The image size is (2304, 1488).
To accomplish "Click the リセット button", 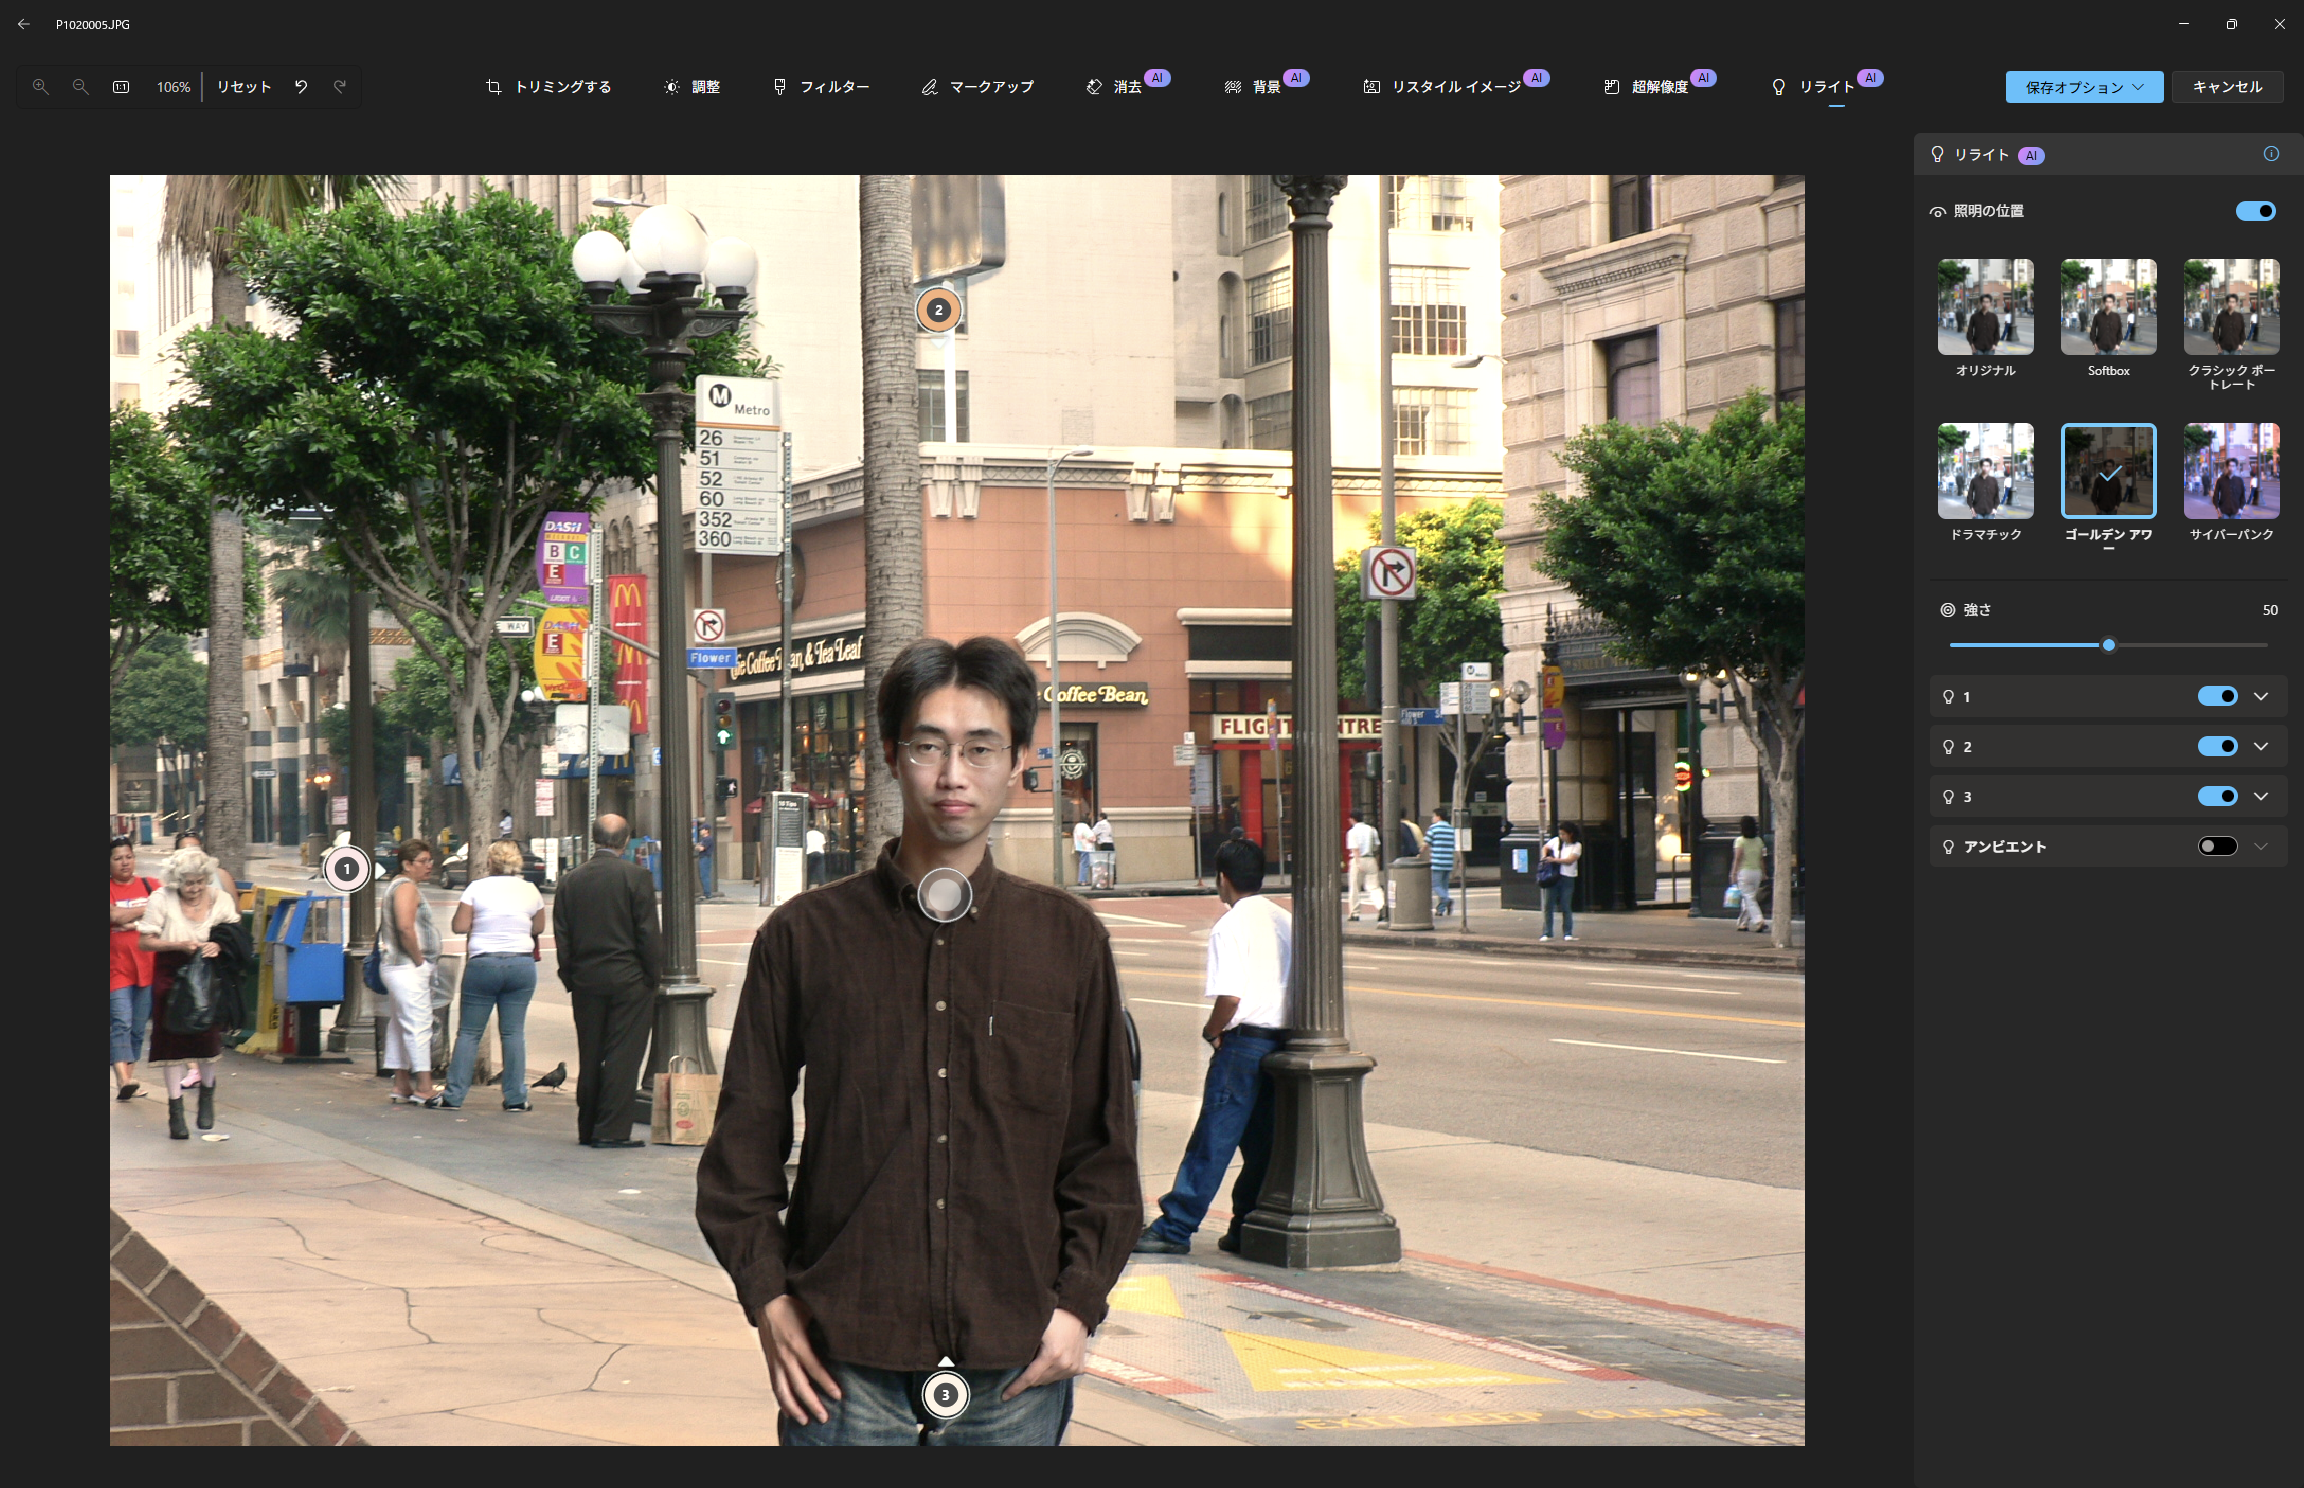I will pyautogui.click(x=244, y=87).
